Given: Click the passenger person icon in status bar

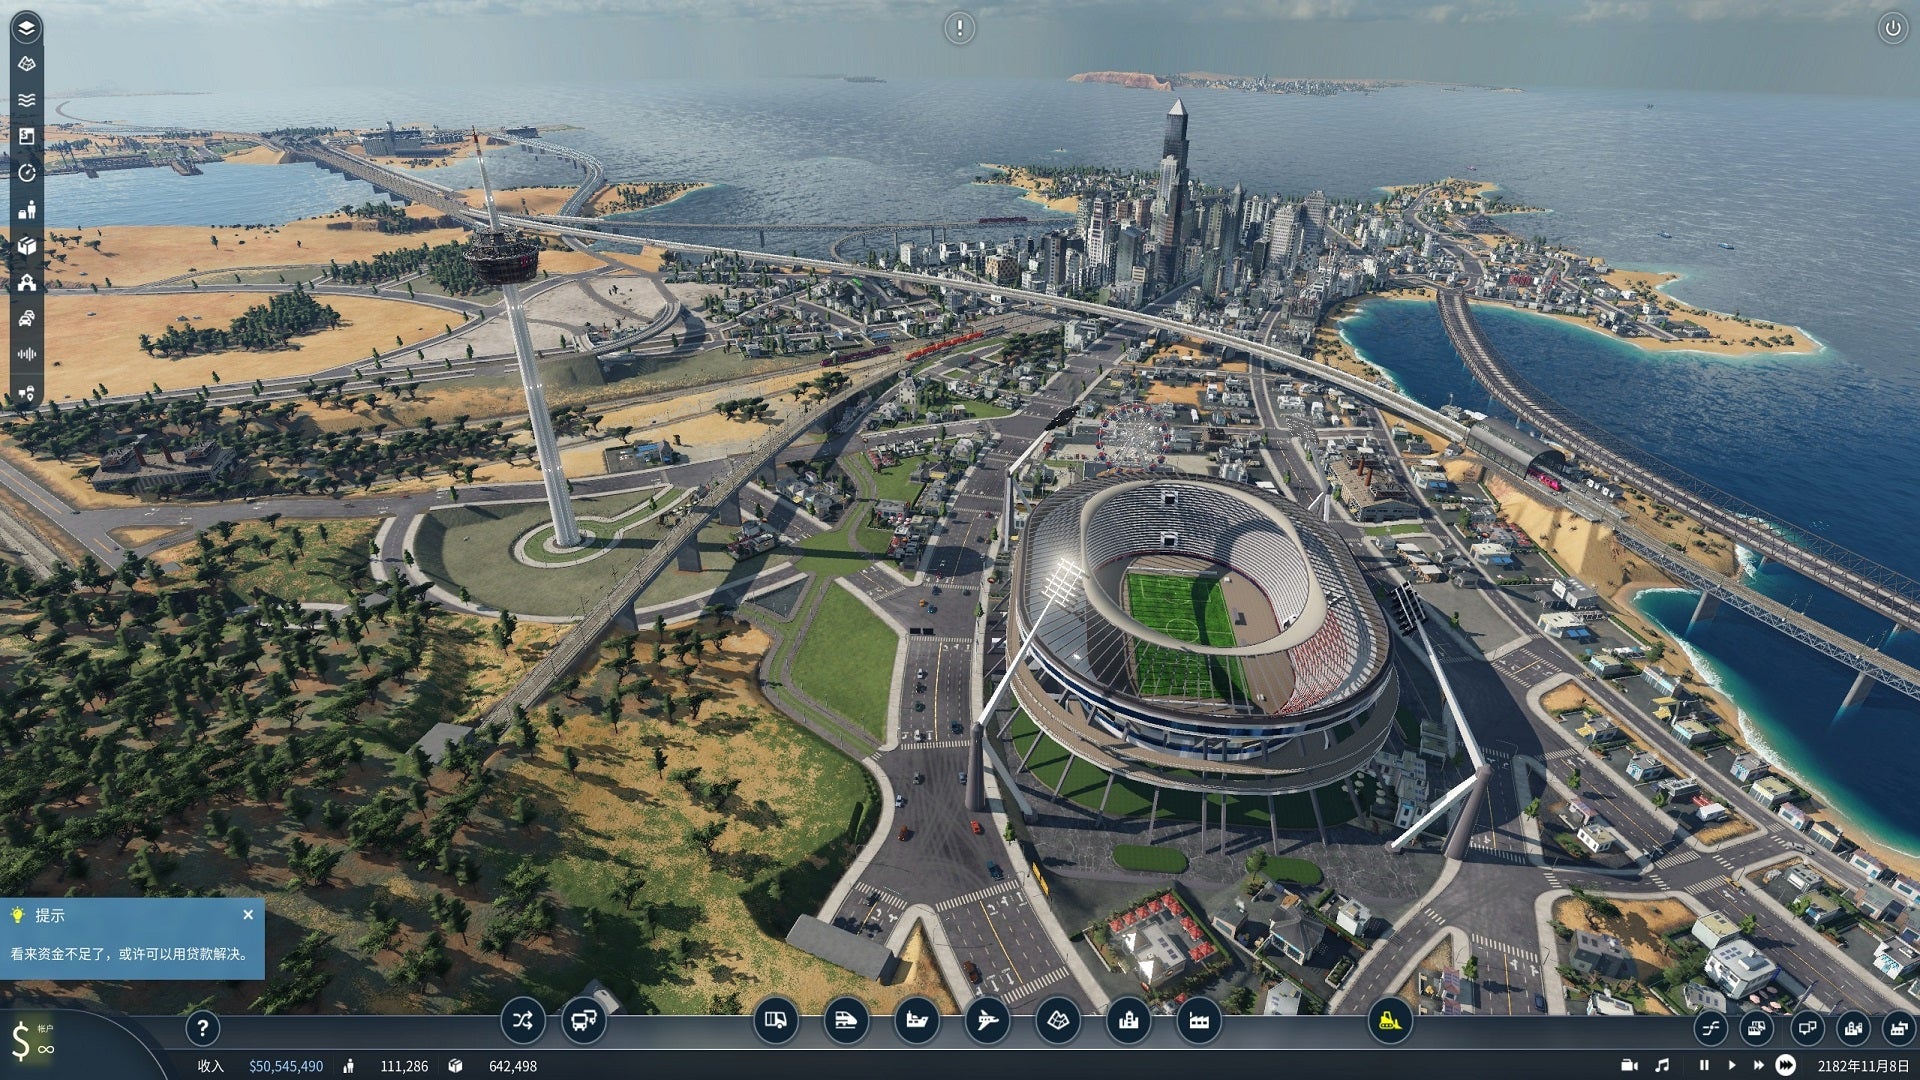Looking at the screenshot, I should [x=348, y=1066].
